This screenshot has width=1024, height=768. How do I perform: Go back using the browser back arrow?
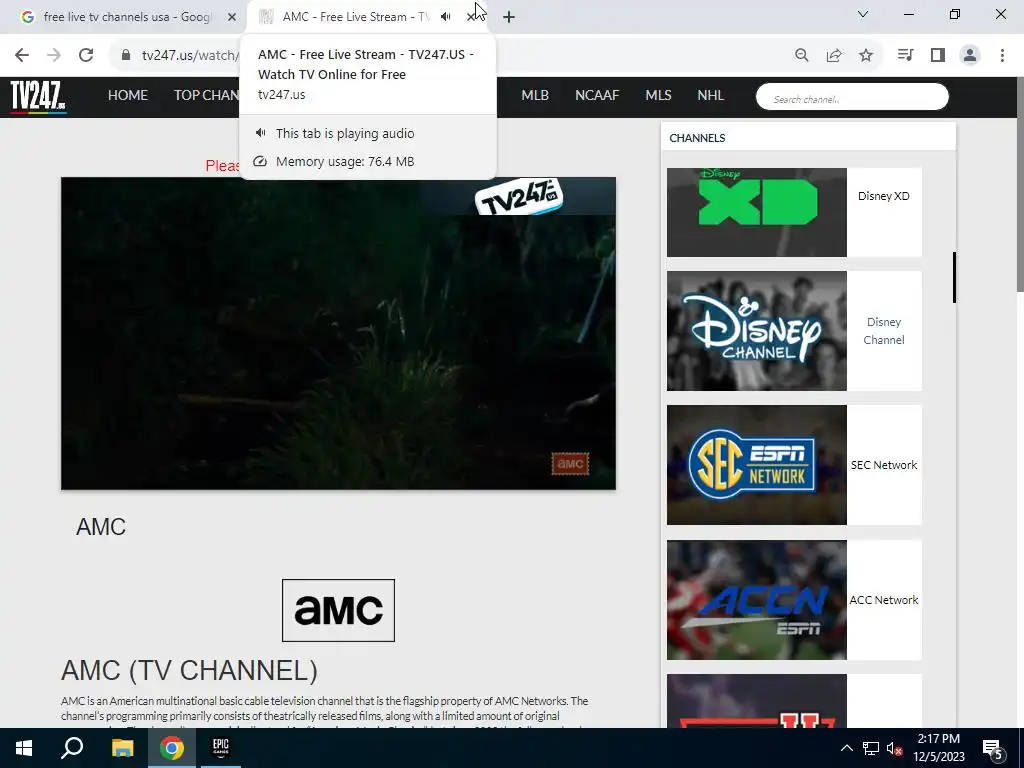tap(22, 55)
